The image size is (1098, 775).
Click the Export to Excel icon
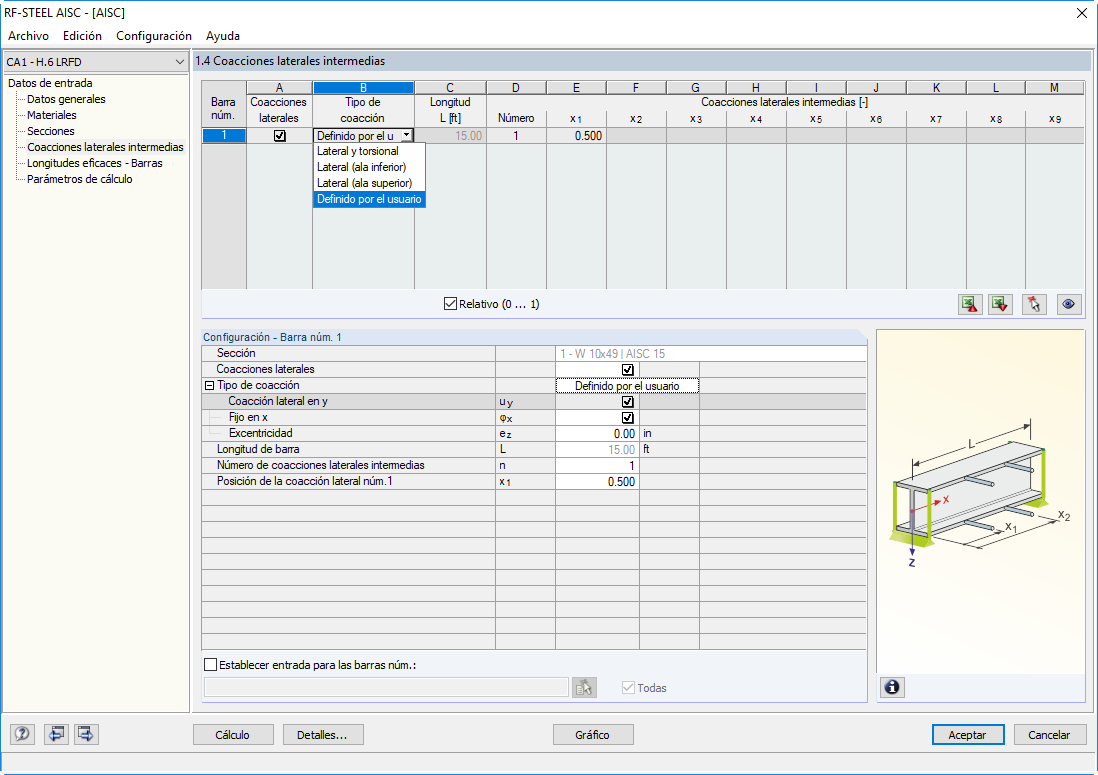970,305
